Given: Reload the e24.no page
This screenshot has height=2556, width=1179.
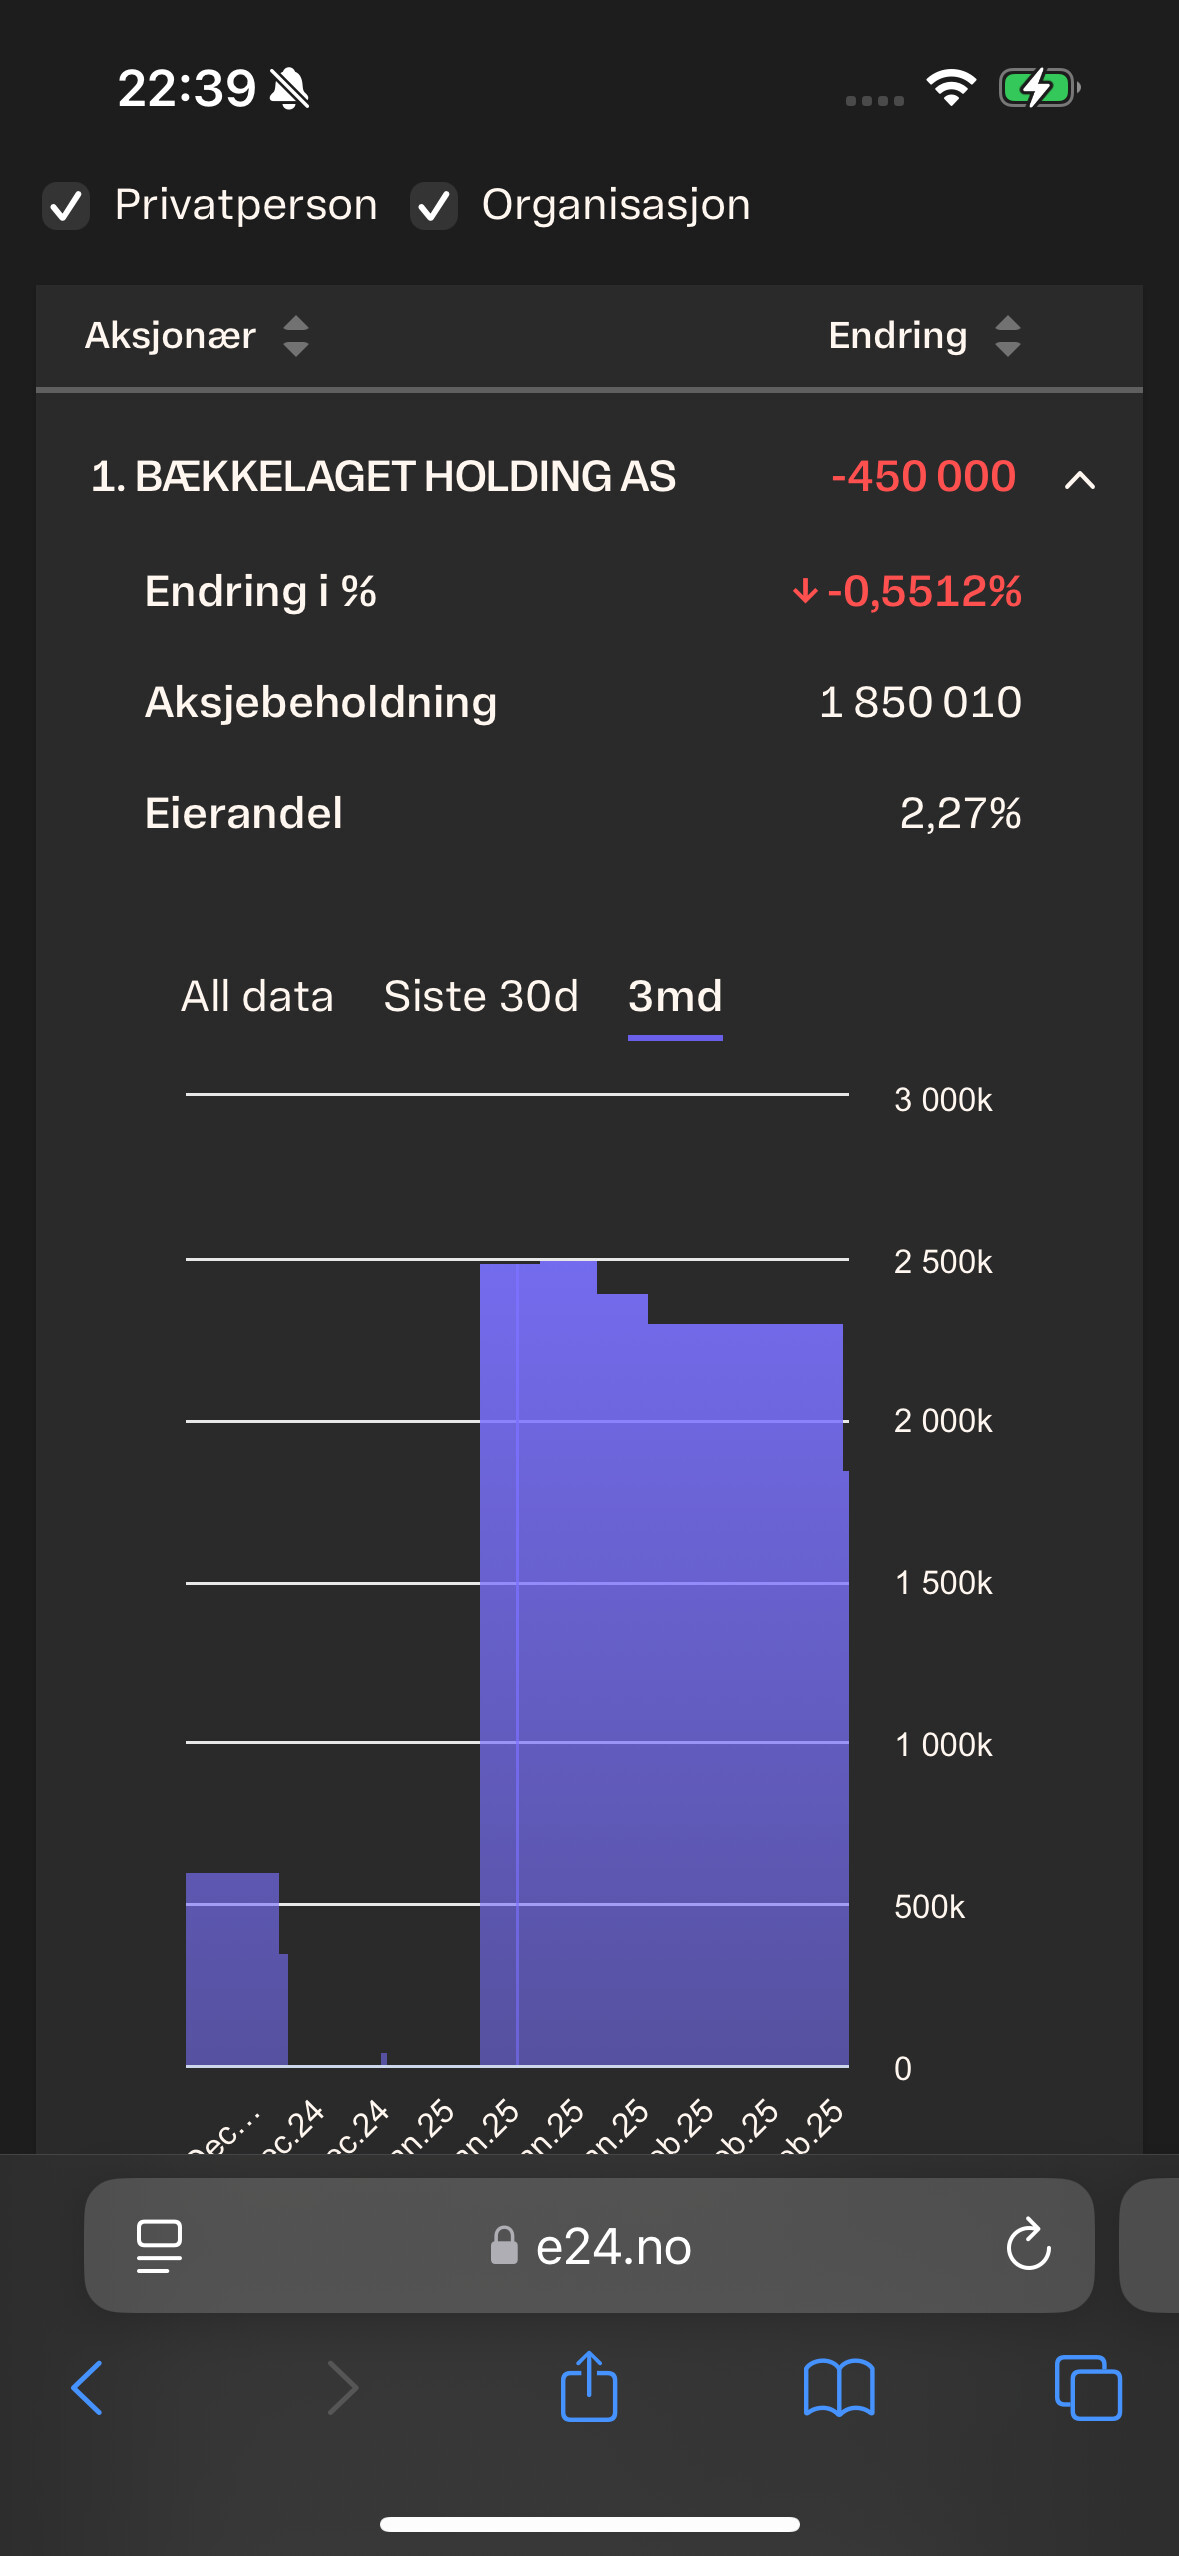Looking at the screenshot, I should 1028,2246.
